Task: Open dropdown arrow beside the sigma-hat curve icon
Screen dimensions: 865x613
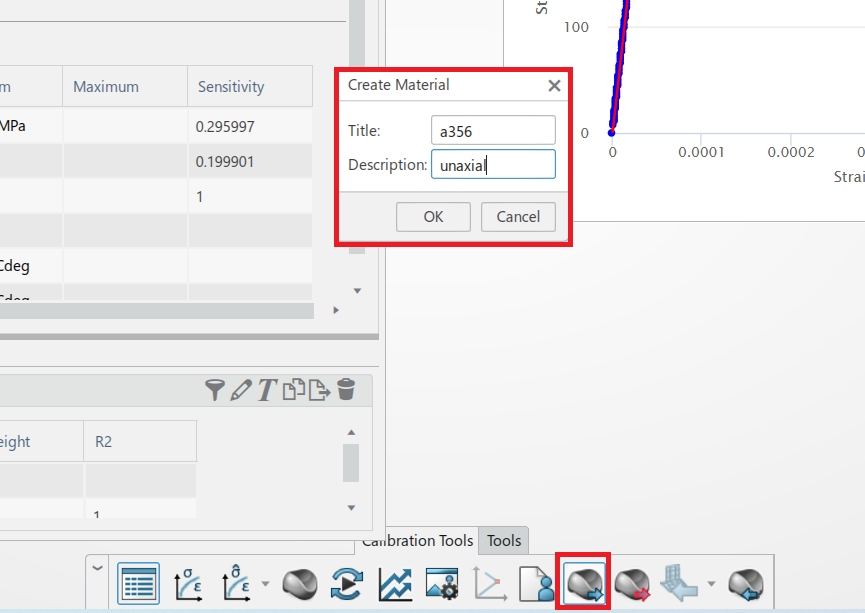Action: click(265, 584)
